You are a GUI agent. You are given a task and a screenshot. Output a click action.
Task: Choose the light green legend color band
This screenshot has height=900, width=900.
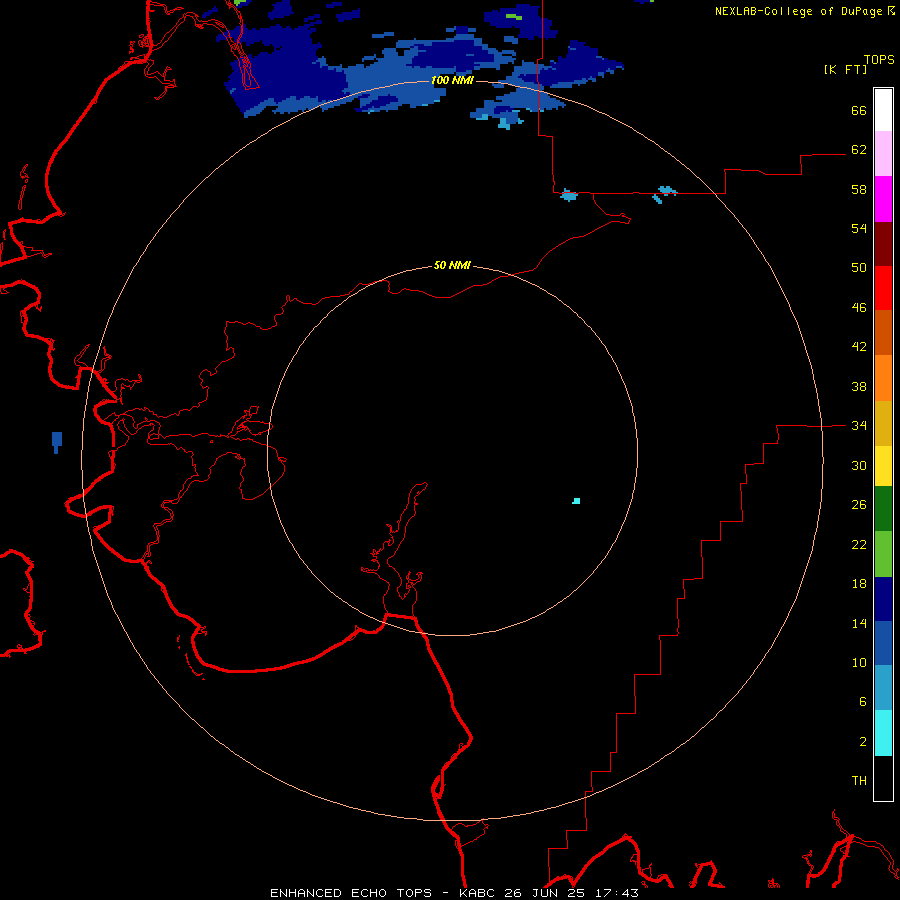tap(883, 554)
